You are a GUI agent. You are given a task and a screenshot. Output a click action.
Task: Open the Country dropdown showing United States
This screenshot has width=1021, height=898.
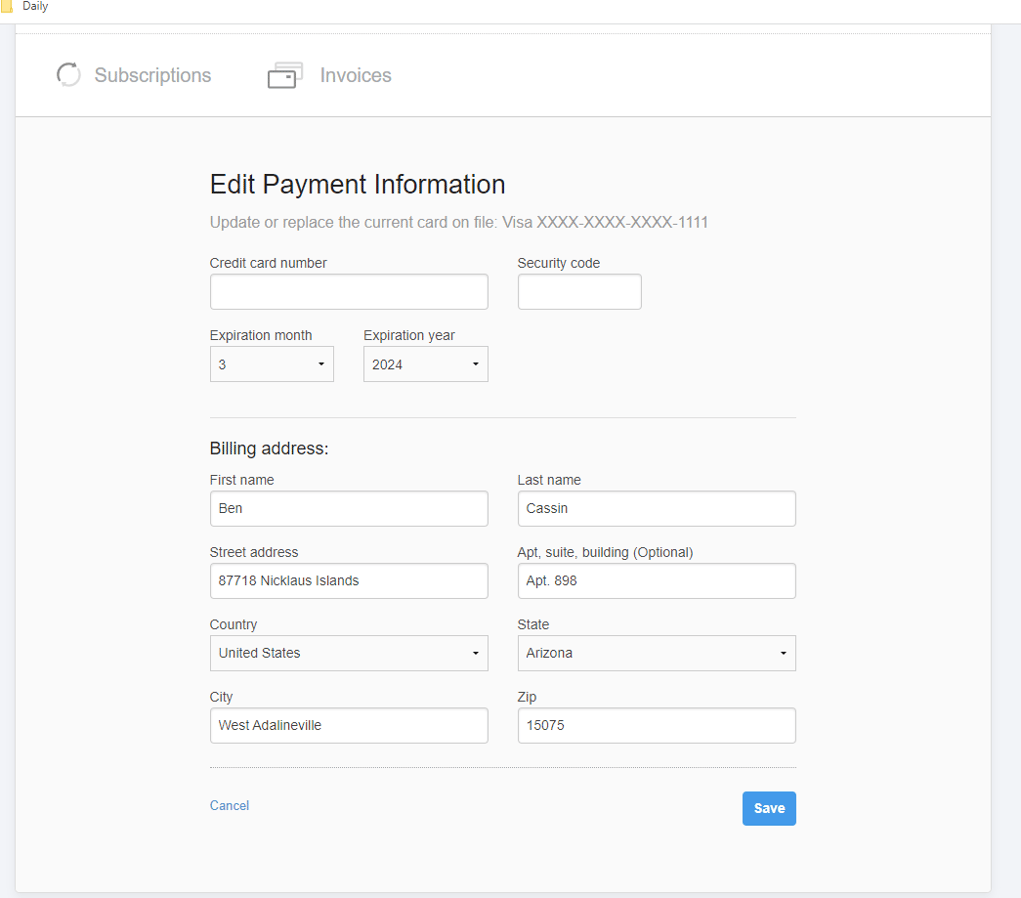coord(348,653)
